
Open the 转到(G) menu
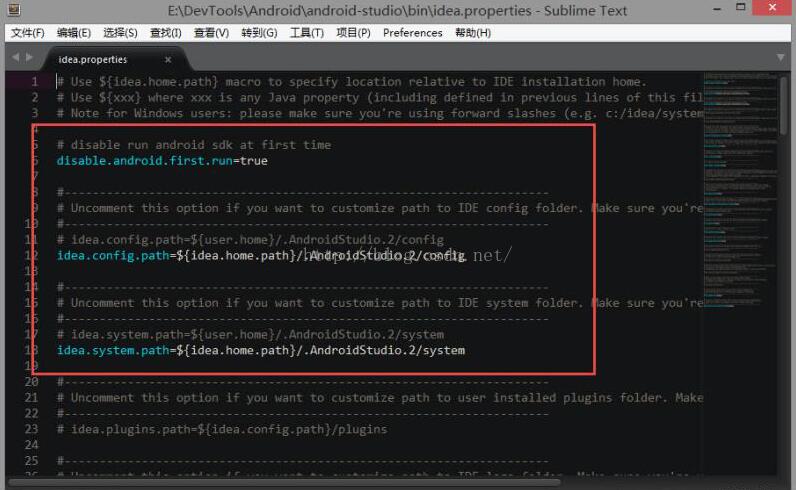pos(259,33)
